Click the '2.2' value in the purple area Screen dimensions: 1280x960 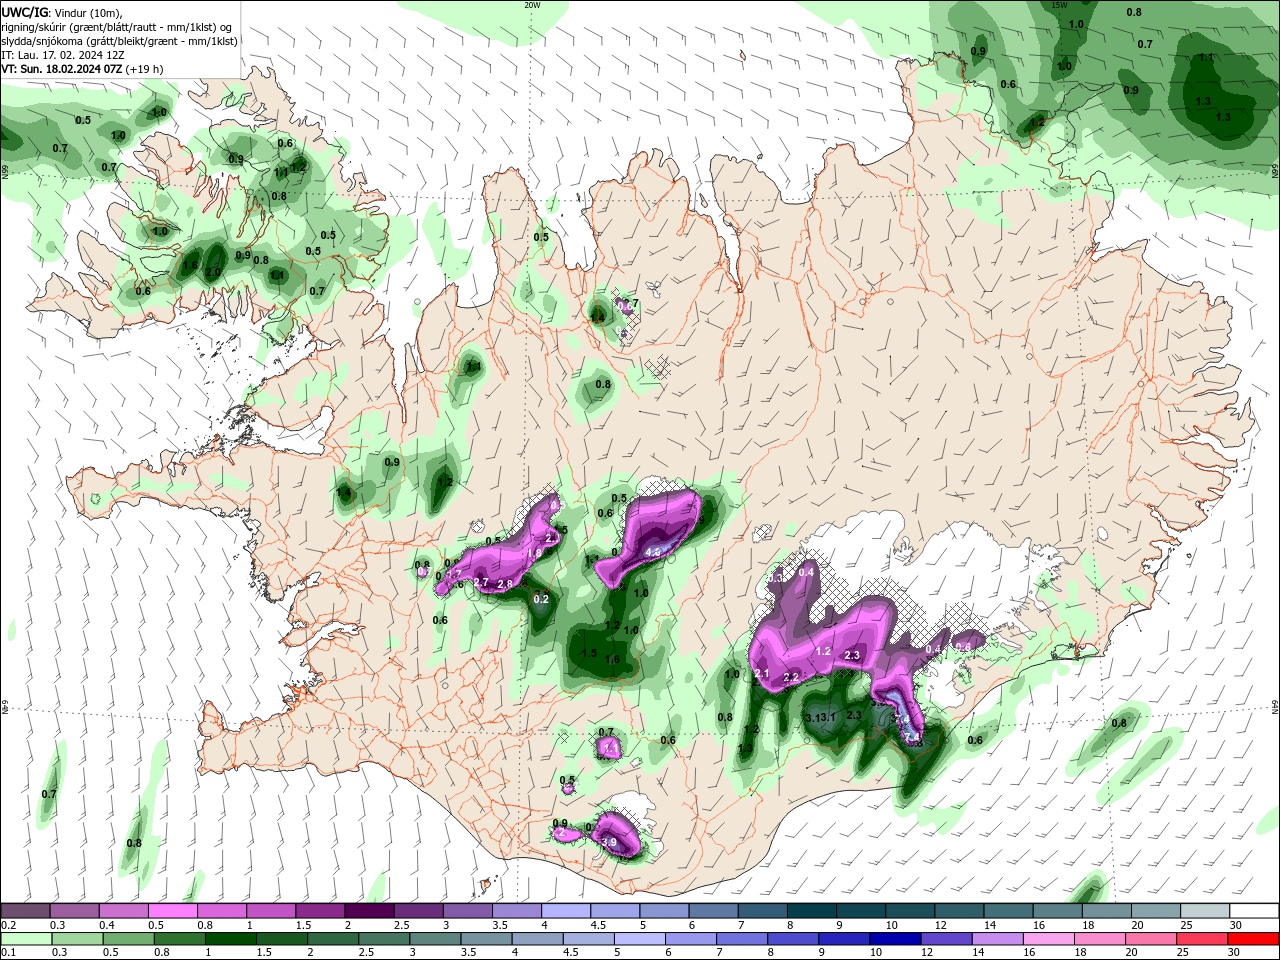click(791, 678)
